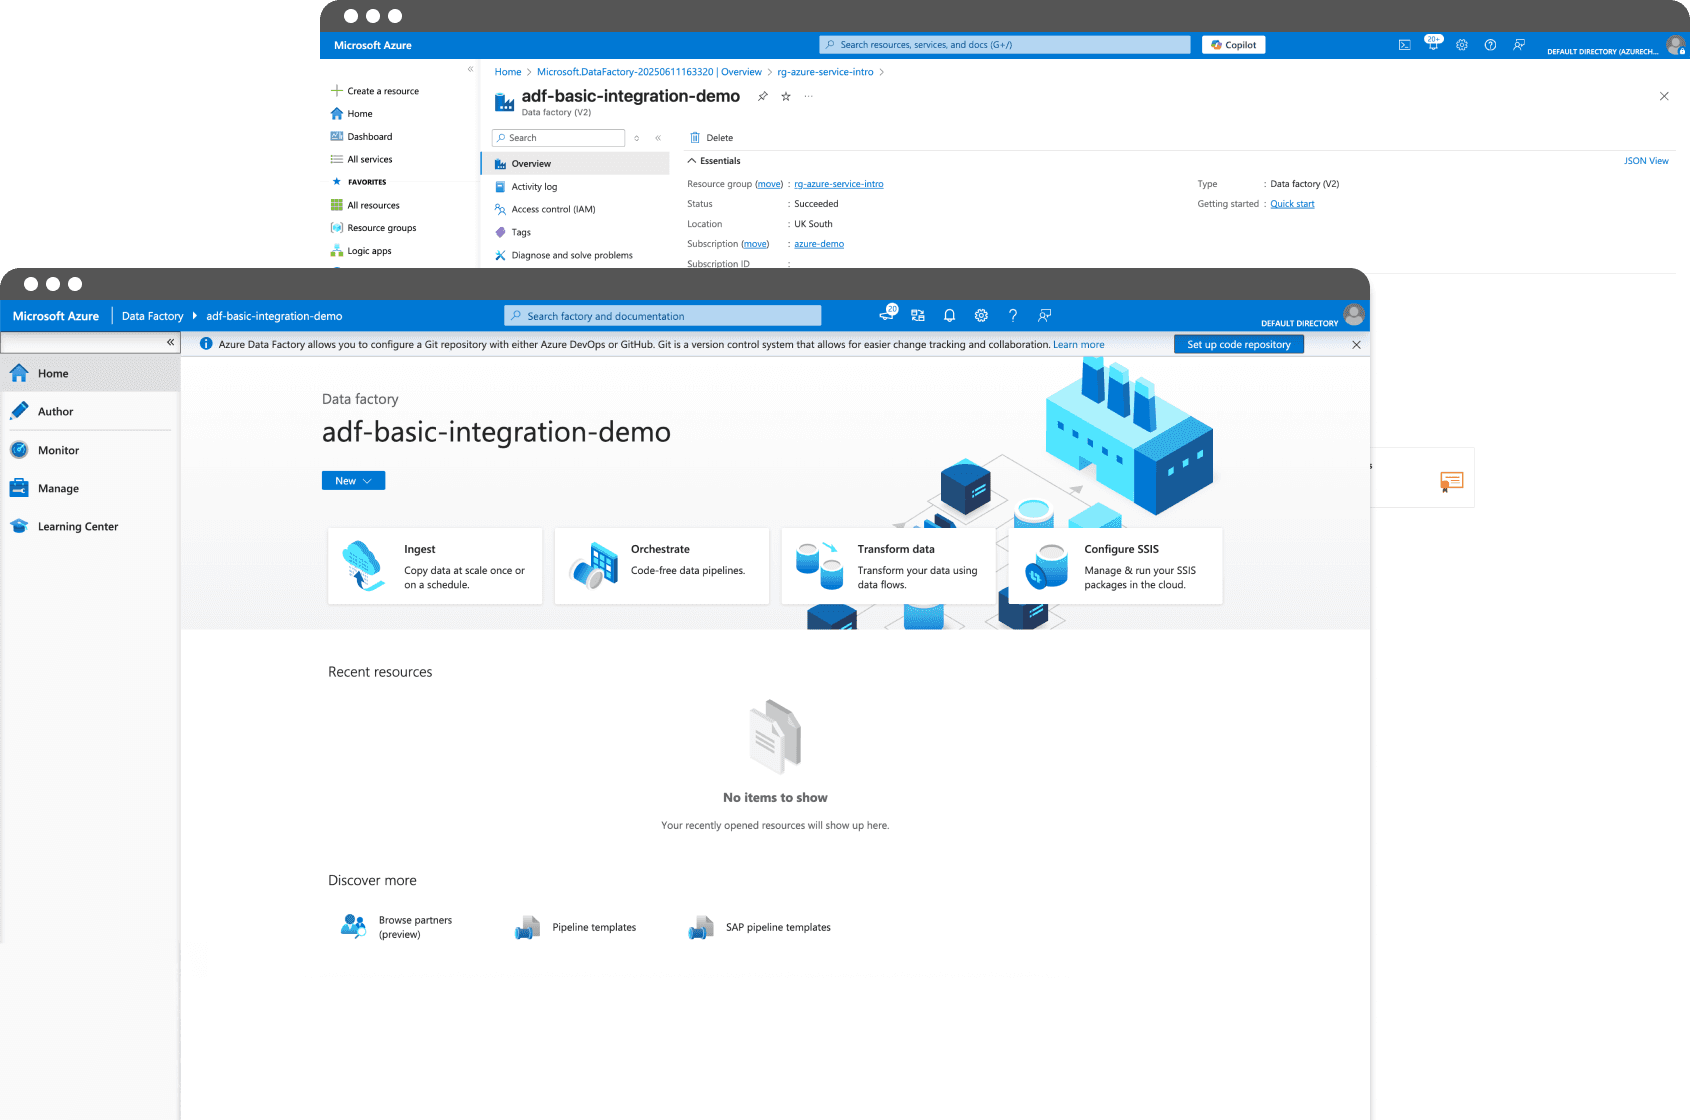Screen dimensions: 1690x1120
Task: Open Learning Center graduation cap icon
Action: click(19, 526)
